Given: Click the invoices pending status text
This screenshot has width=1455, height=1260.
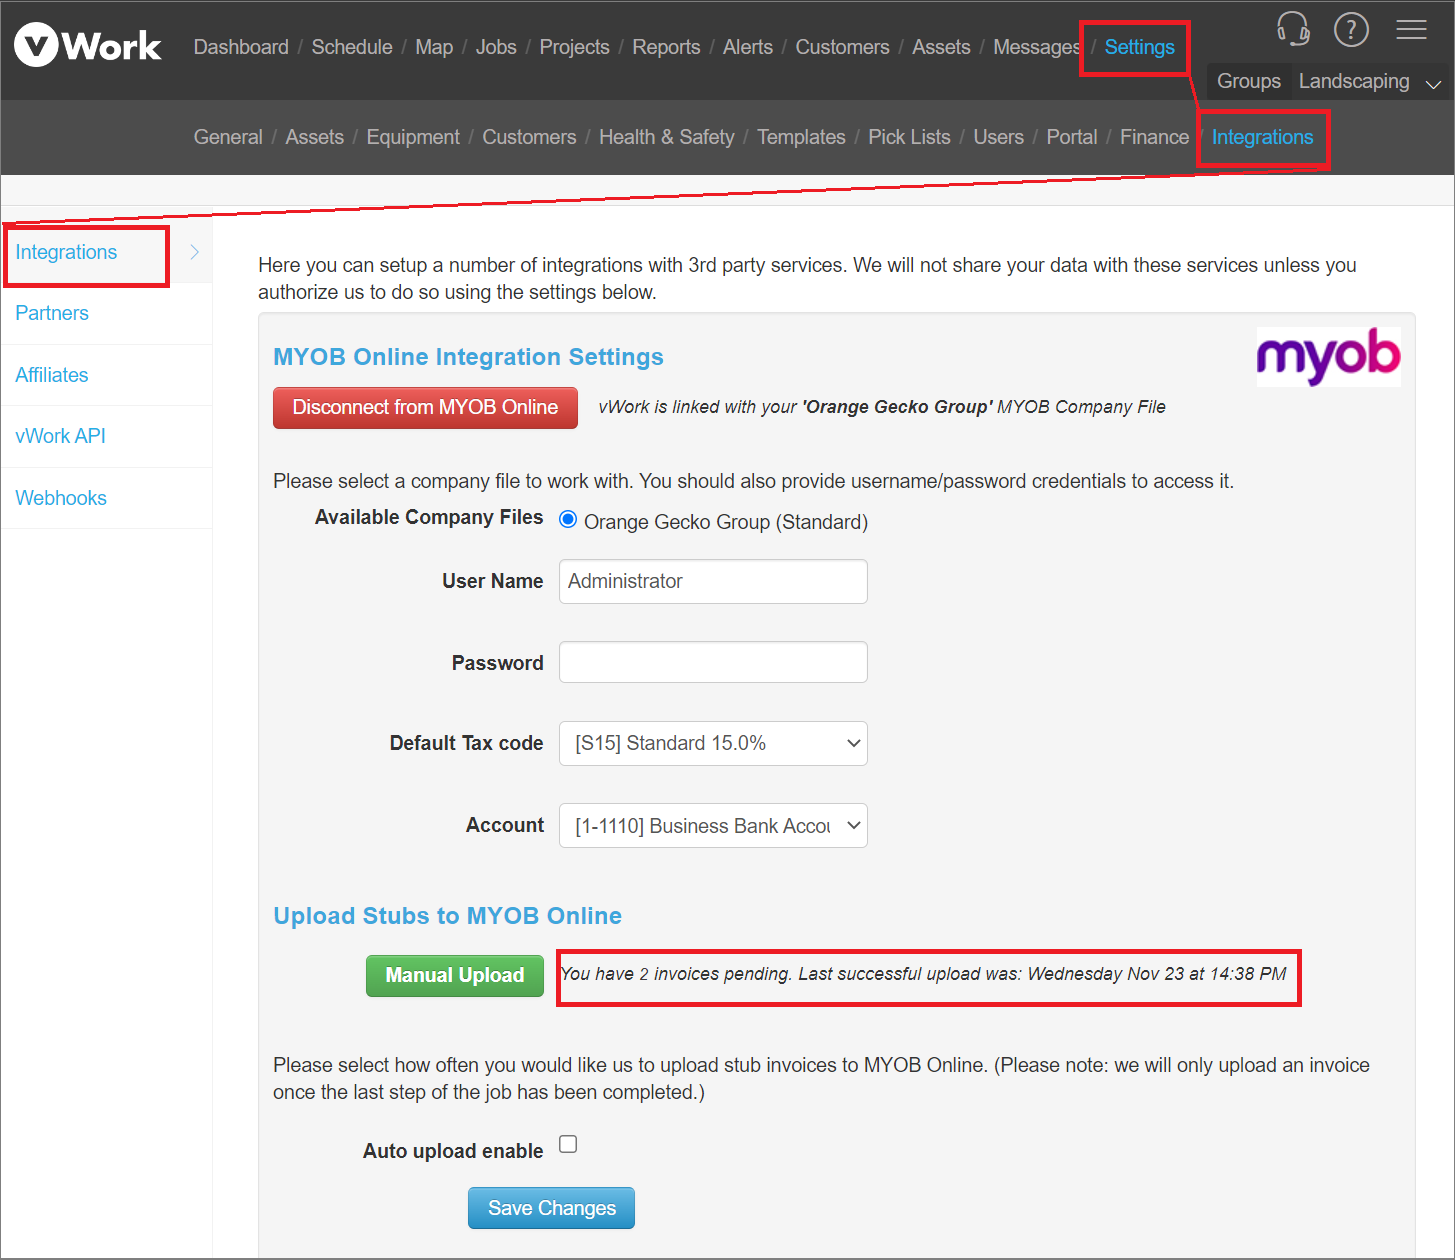Looking at the screenshot, I should coord(923,974).
